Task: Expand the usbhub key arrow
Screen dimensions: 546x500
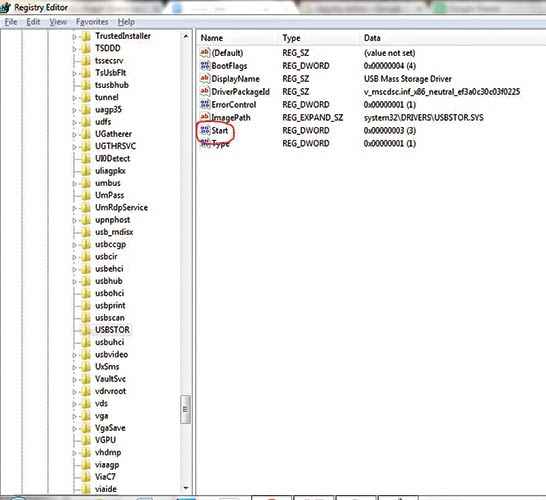Action: 74,281
